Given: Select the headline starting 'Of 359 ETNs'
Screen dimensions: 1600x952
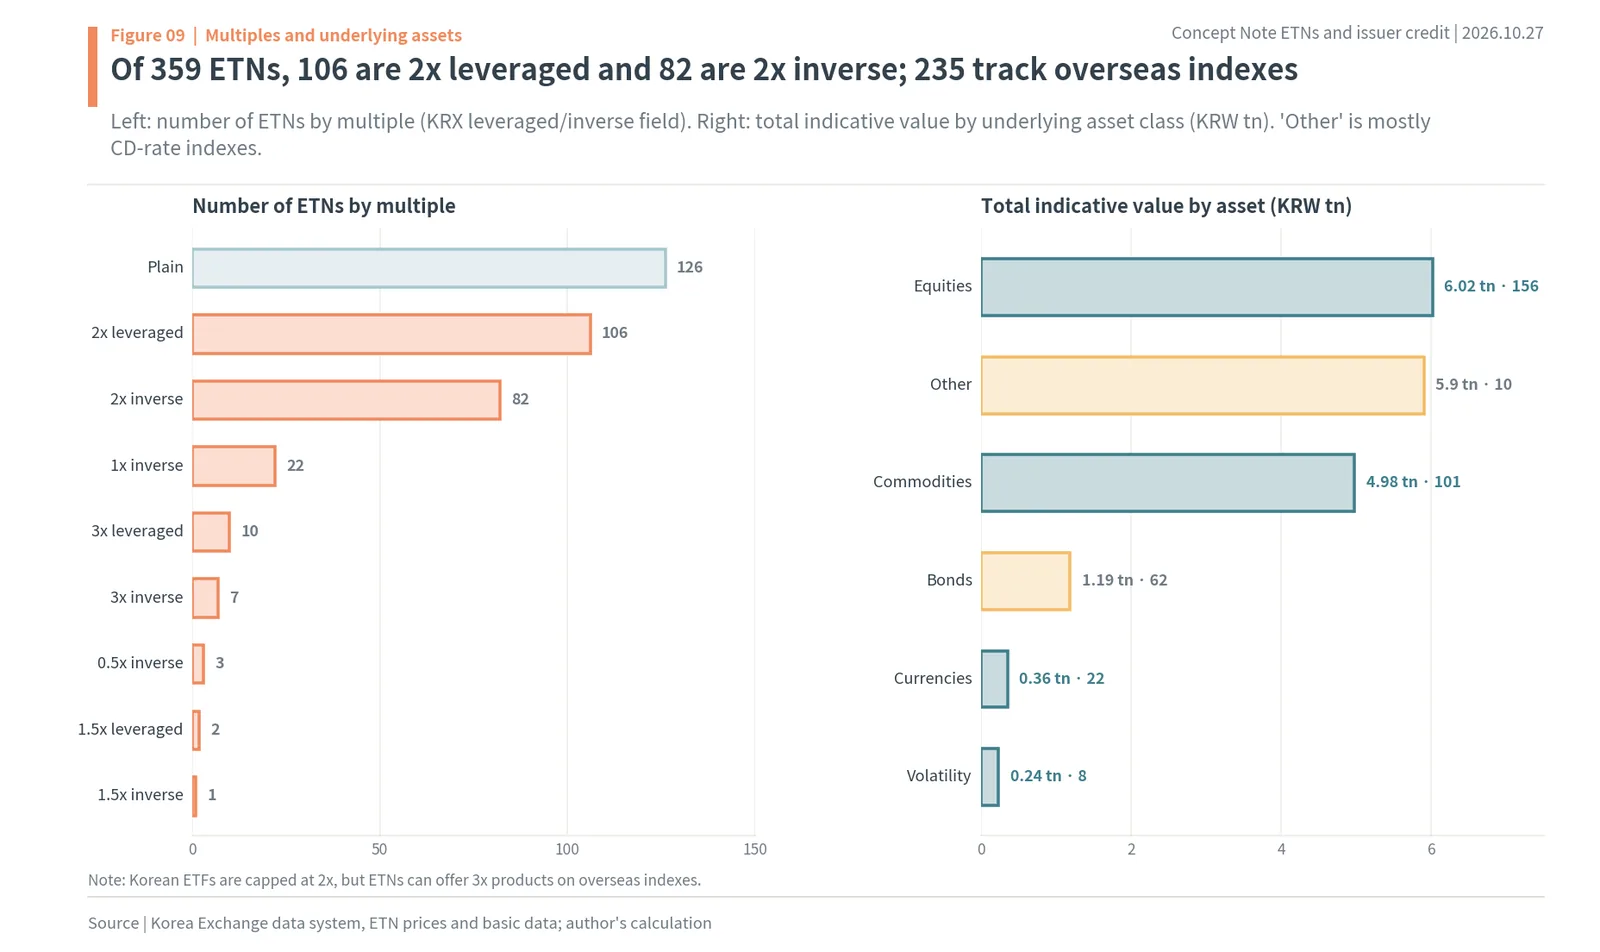Looking at the screenshot, I should tap(704, 69).
